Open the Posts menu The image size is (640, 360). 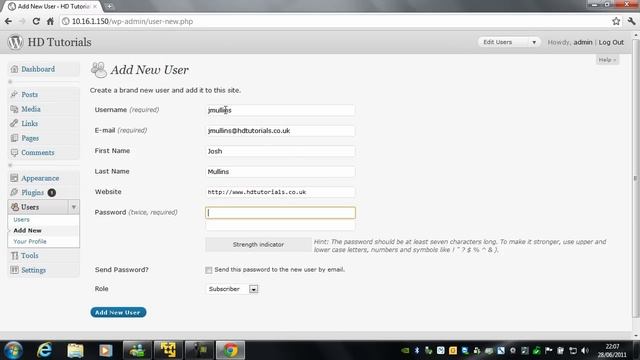(x=29, y=94)
